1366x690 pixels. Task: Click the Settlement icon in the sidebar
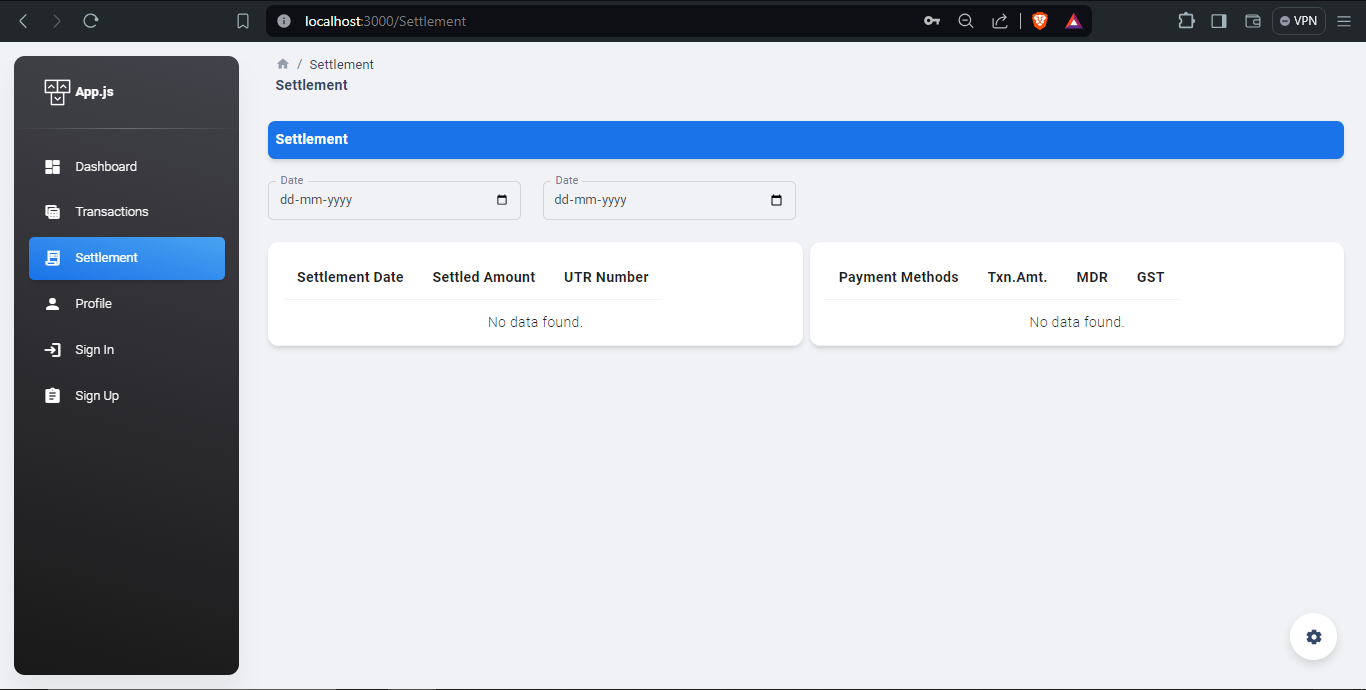[53, 258]
